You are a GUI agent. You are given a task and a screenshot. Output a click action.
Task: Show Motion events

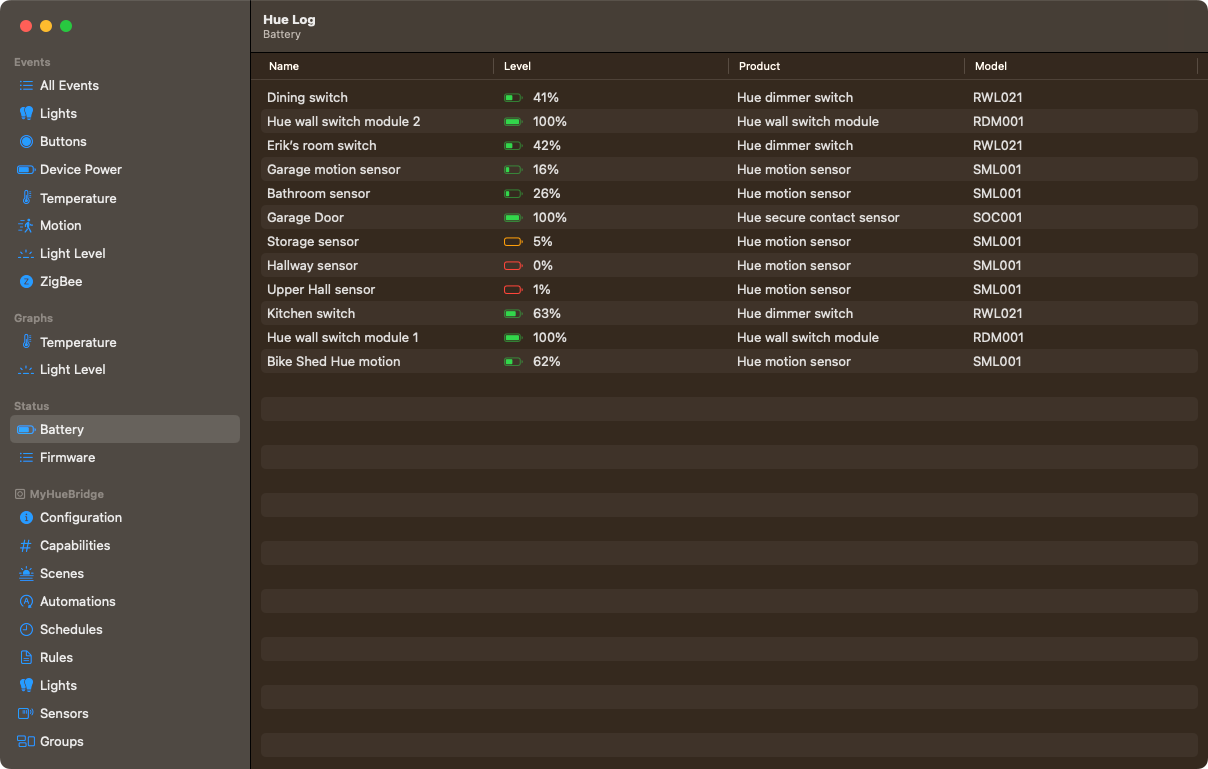pos(58,225)
